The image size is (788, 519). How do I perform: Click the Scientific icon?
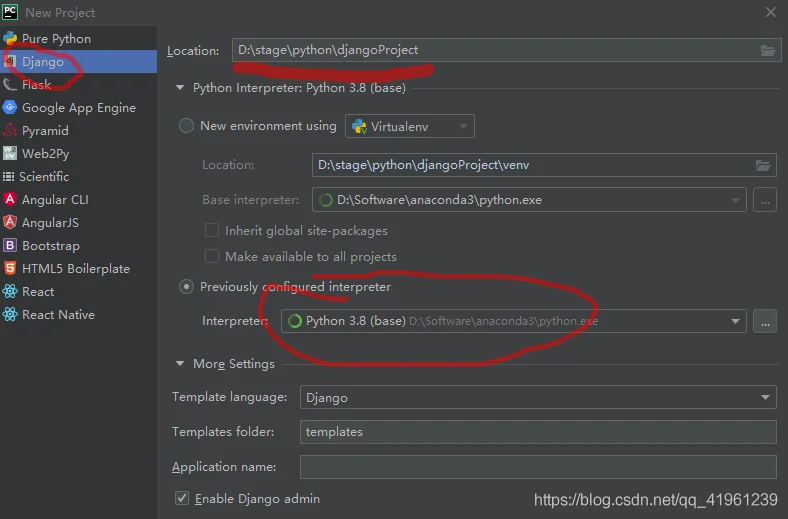[9, 176]
